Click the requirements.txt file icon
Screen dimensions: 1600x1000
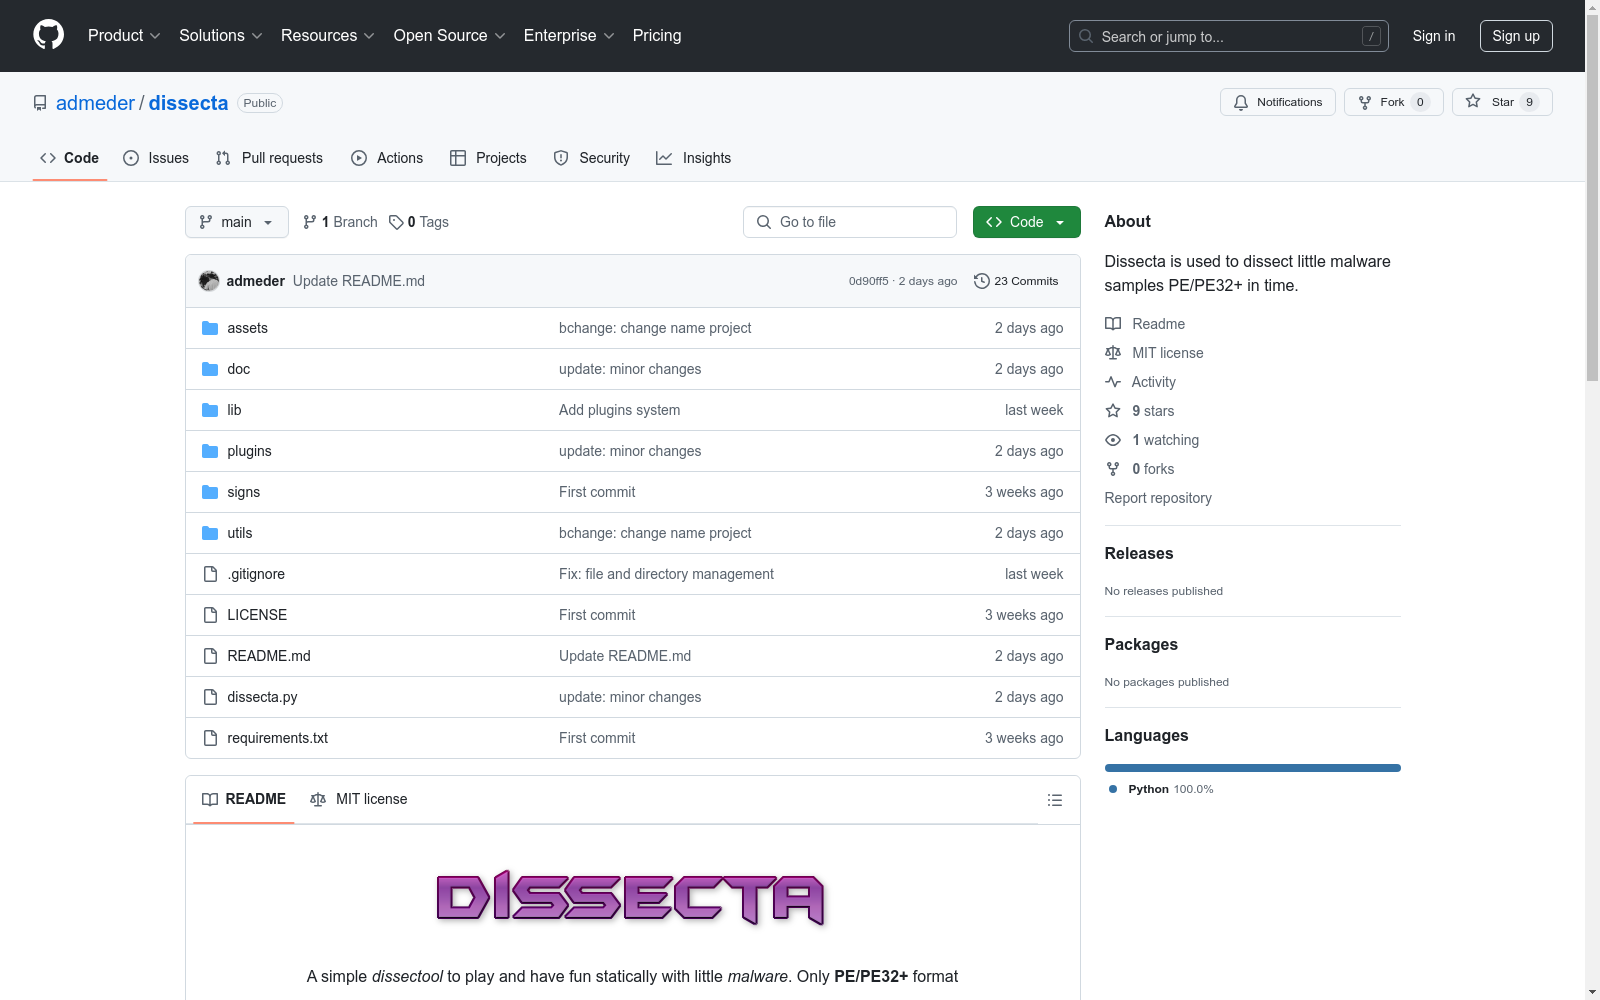click(210, 738)
